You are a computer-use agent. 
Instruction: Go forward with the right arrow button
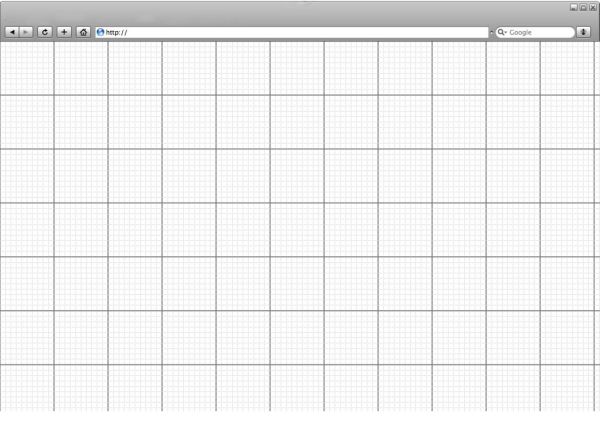pos(26,32)
